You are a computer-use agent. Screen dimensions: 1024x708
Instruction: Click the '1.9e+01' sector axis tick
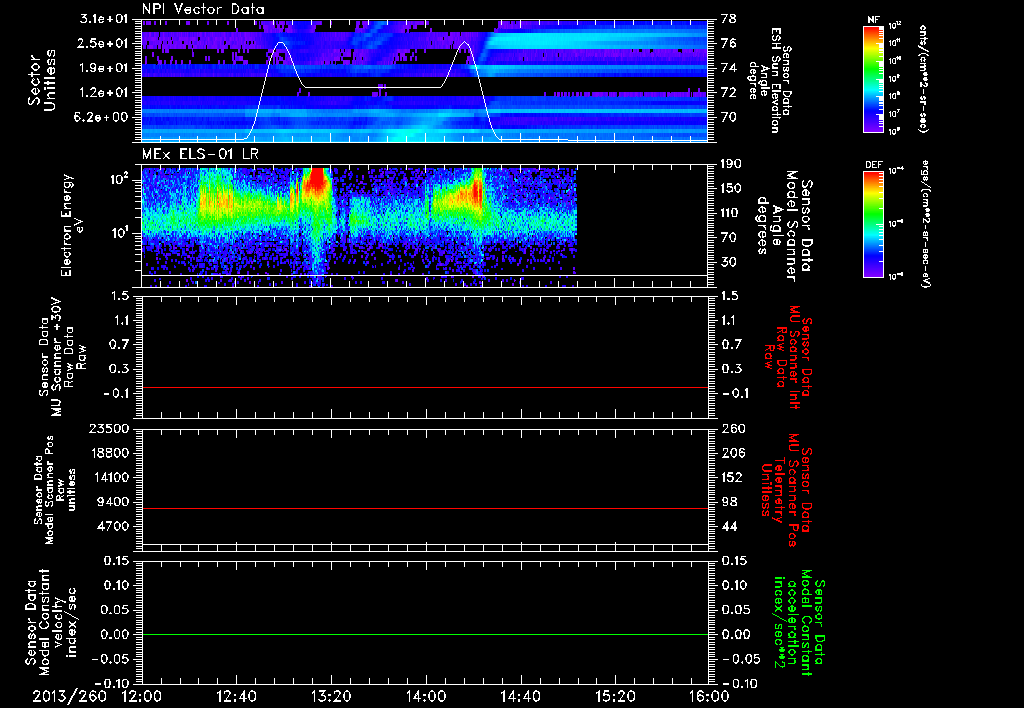[104, 68]
